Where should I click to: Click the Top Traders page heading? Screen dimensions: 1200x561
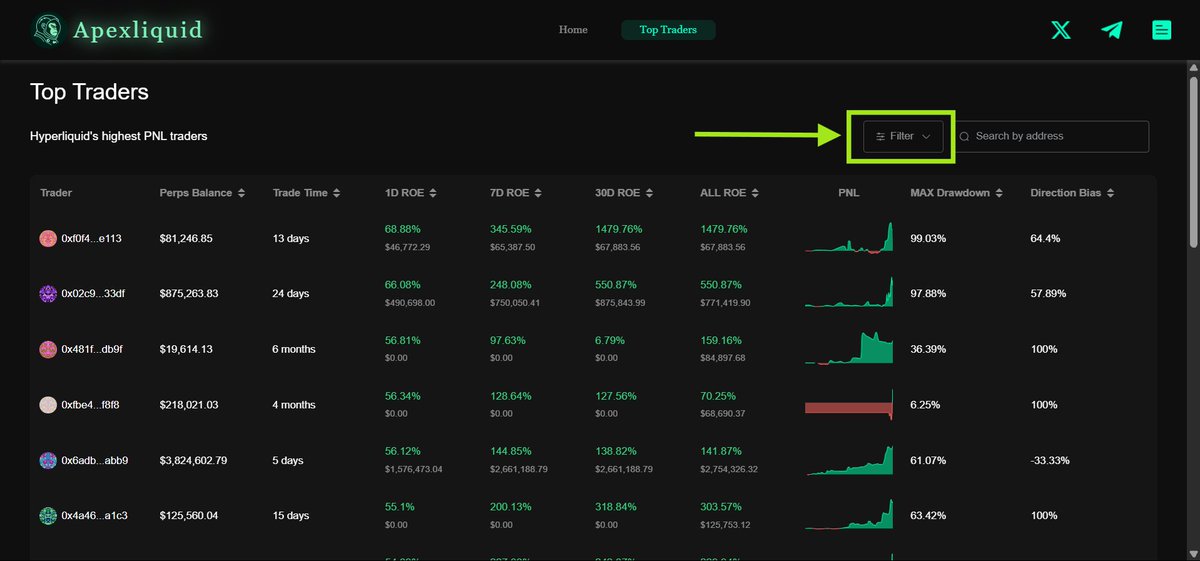pos(89,92)
